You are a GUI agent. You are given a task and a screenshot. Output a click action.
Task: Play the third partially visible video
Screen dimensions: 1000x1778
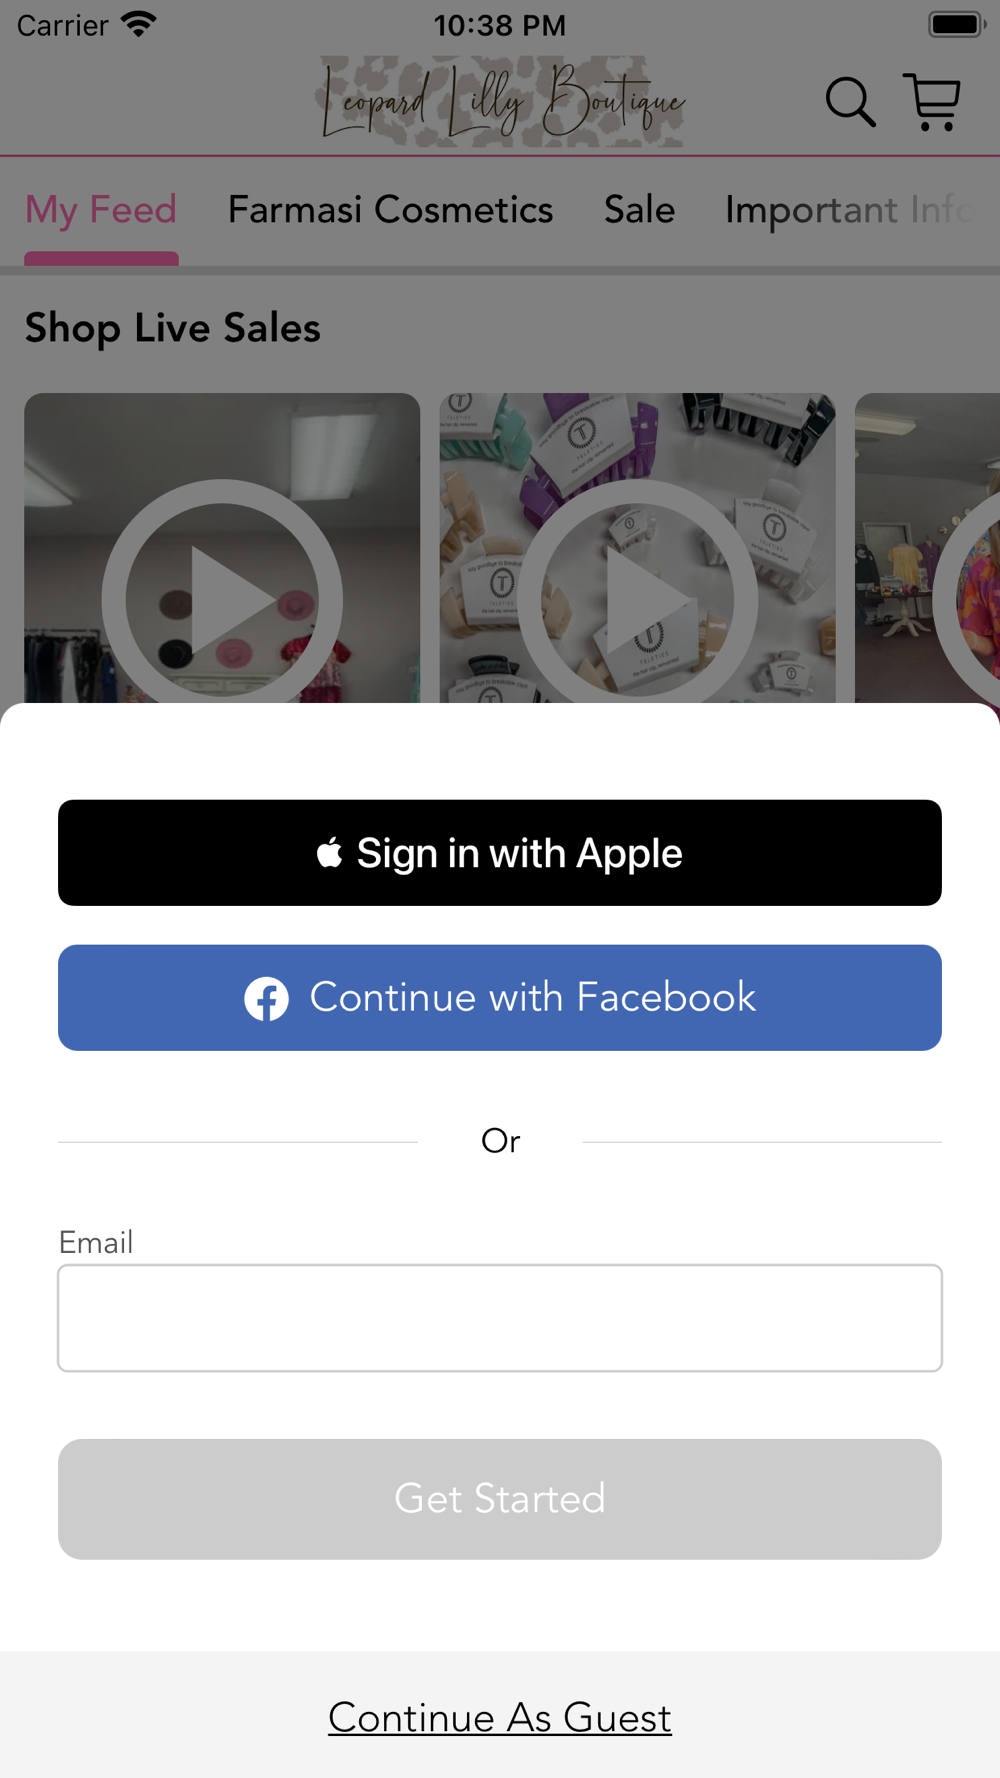coord(927,548)
